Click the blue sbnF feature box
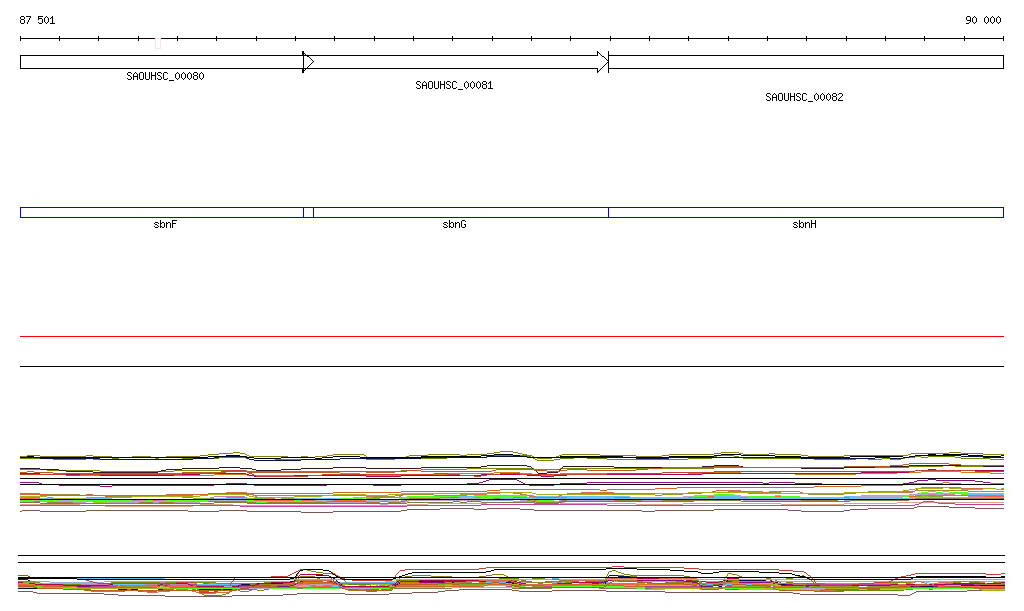 [160, 212]
